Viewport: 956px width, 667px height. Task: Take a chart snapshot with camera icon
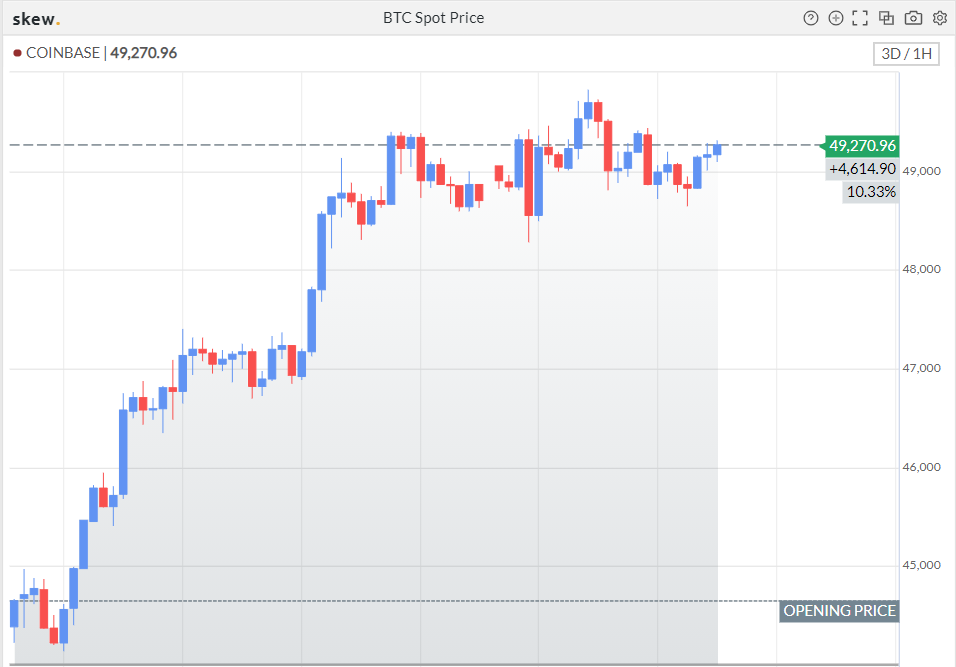[913, 18]
